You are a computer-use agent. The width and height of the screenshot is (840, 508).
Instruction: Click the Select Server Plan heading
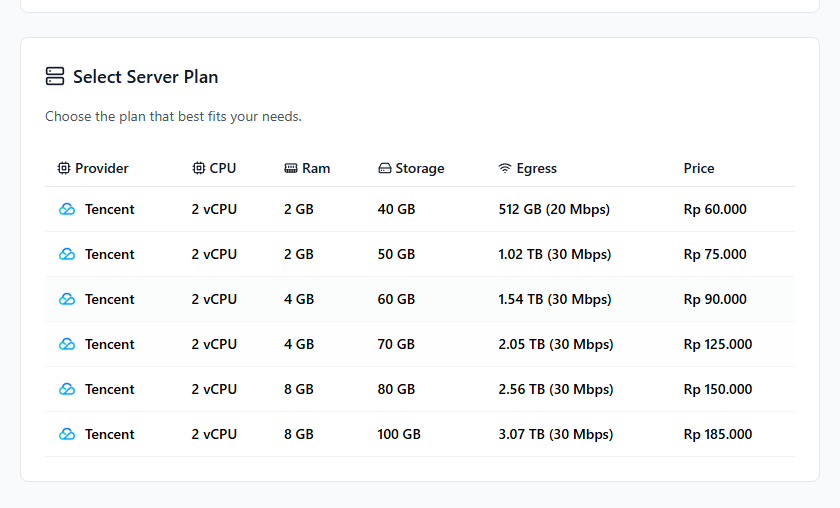tap(145, 77)
